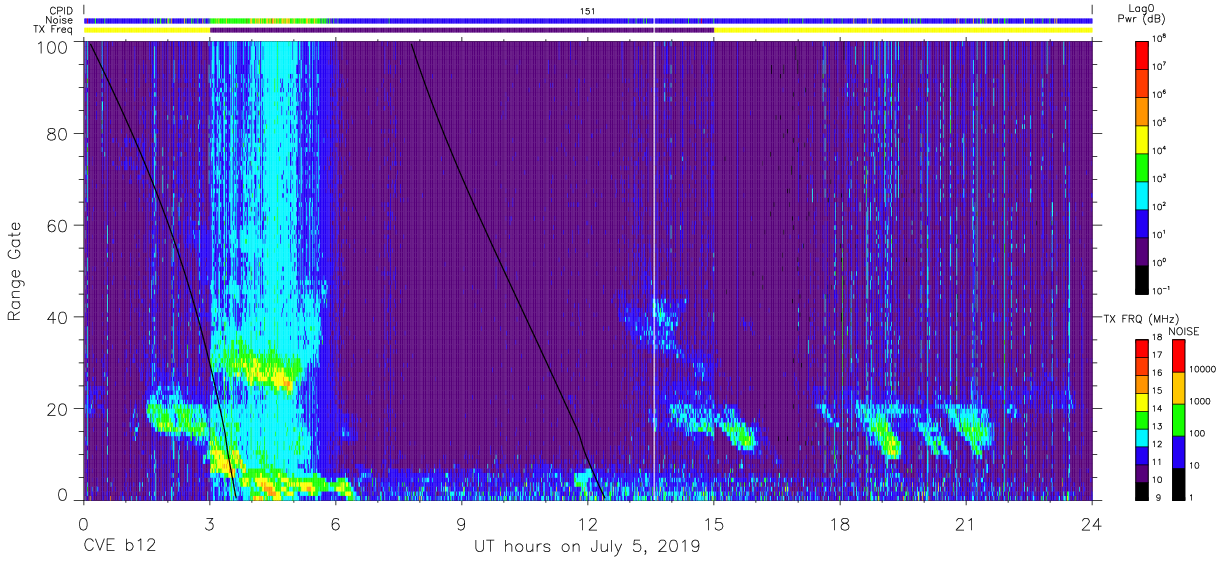Click the TX Freq row label
This screenshot has width=1228, height=567.
pyautogui.click(x=55, y=30)
